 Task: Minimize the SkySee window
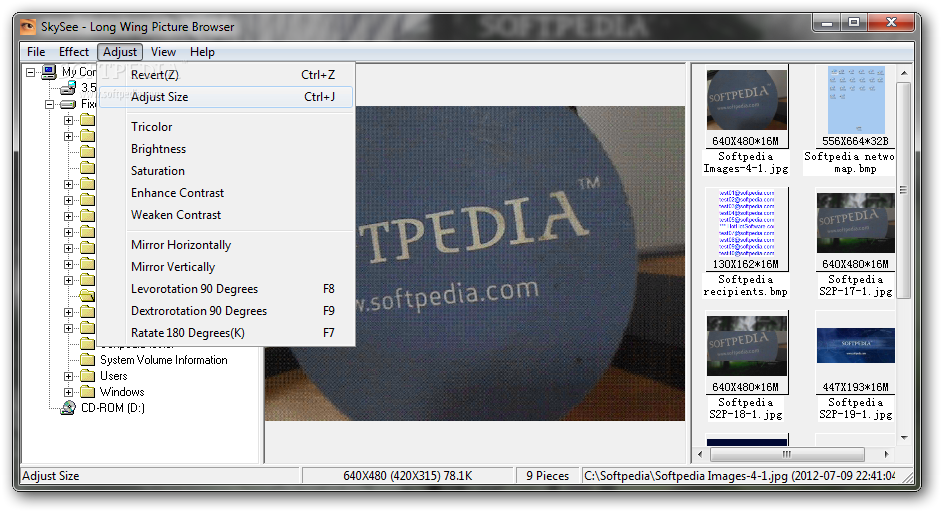click(x=827, y=23)
